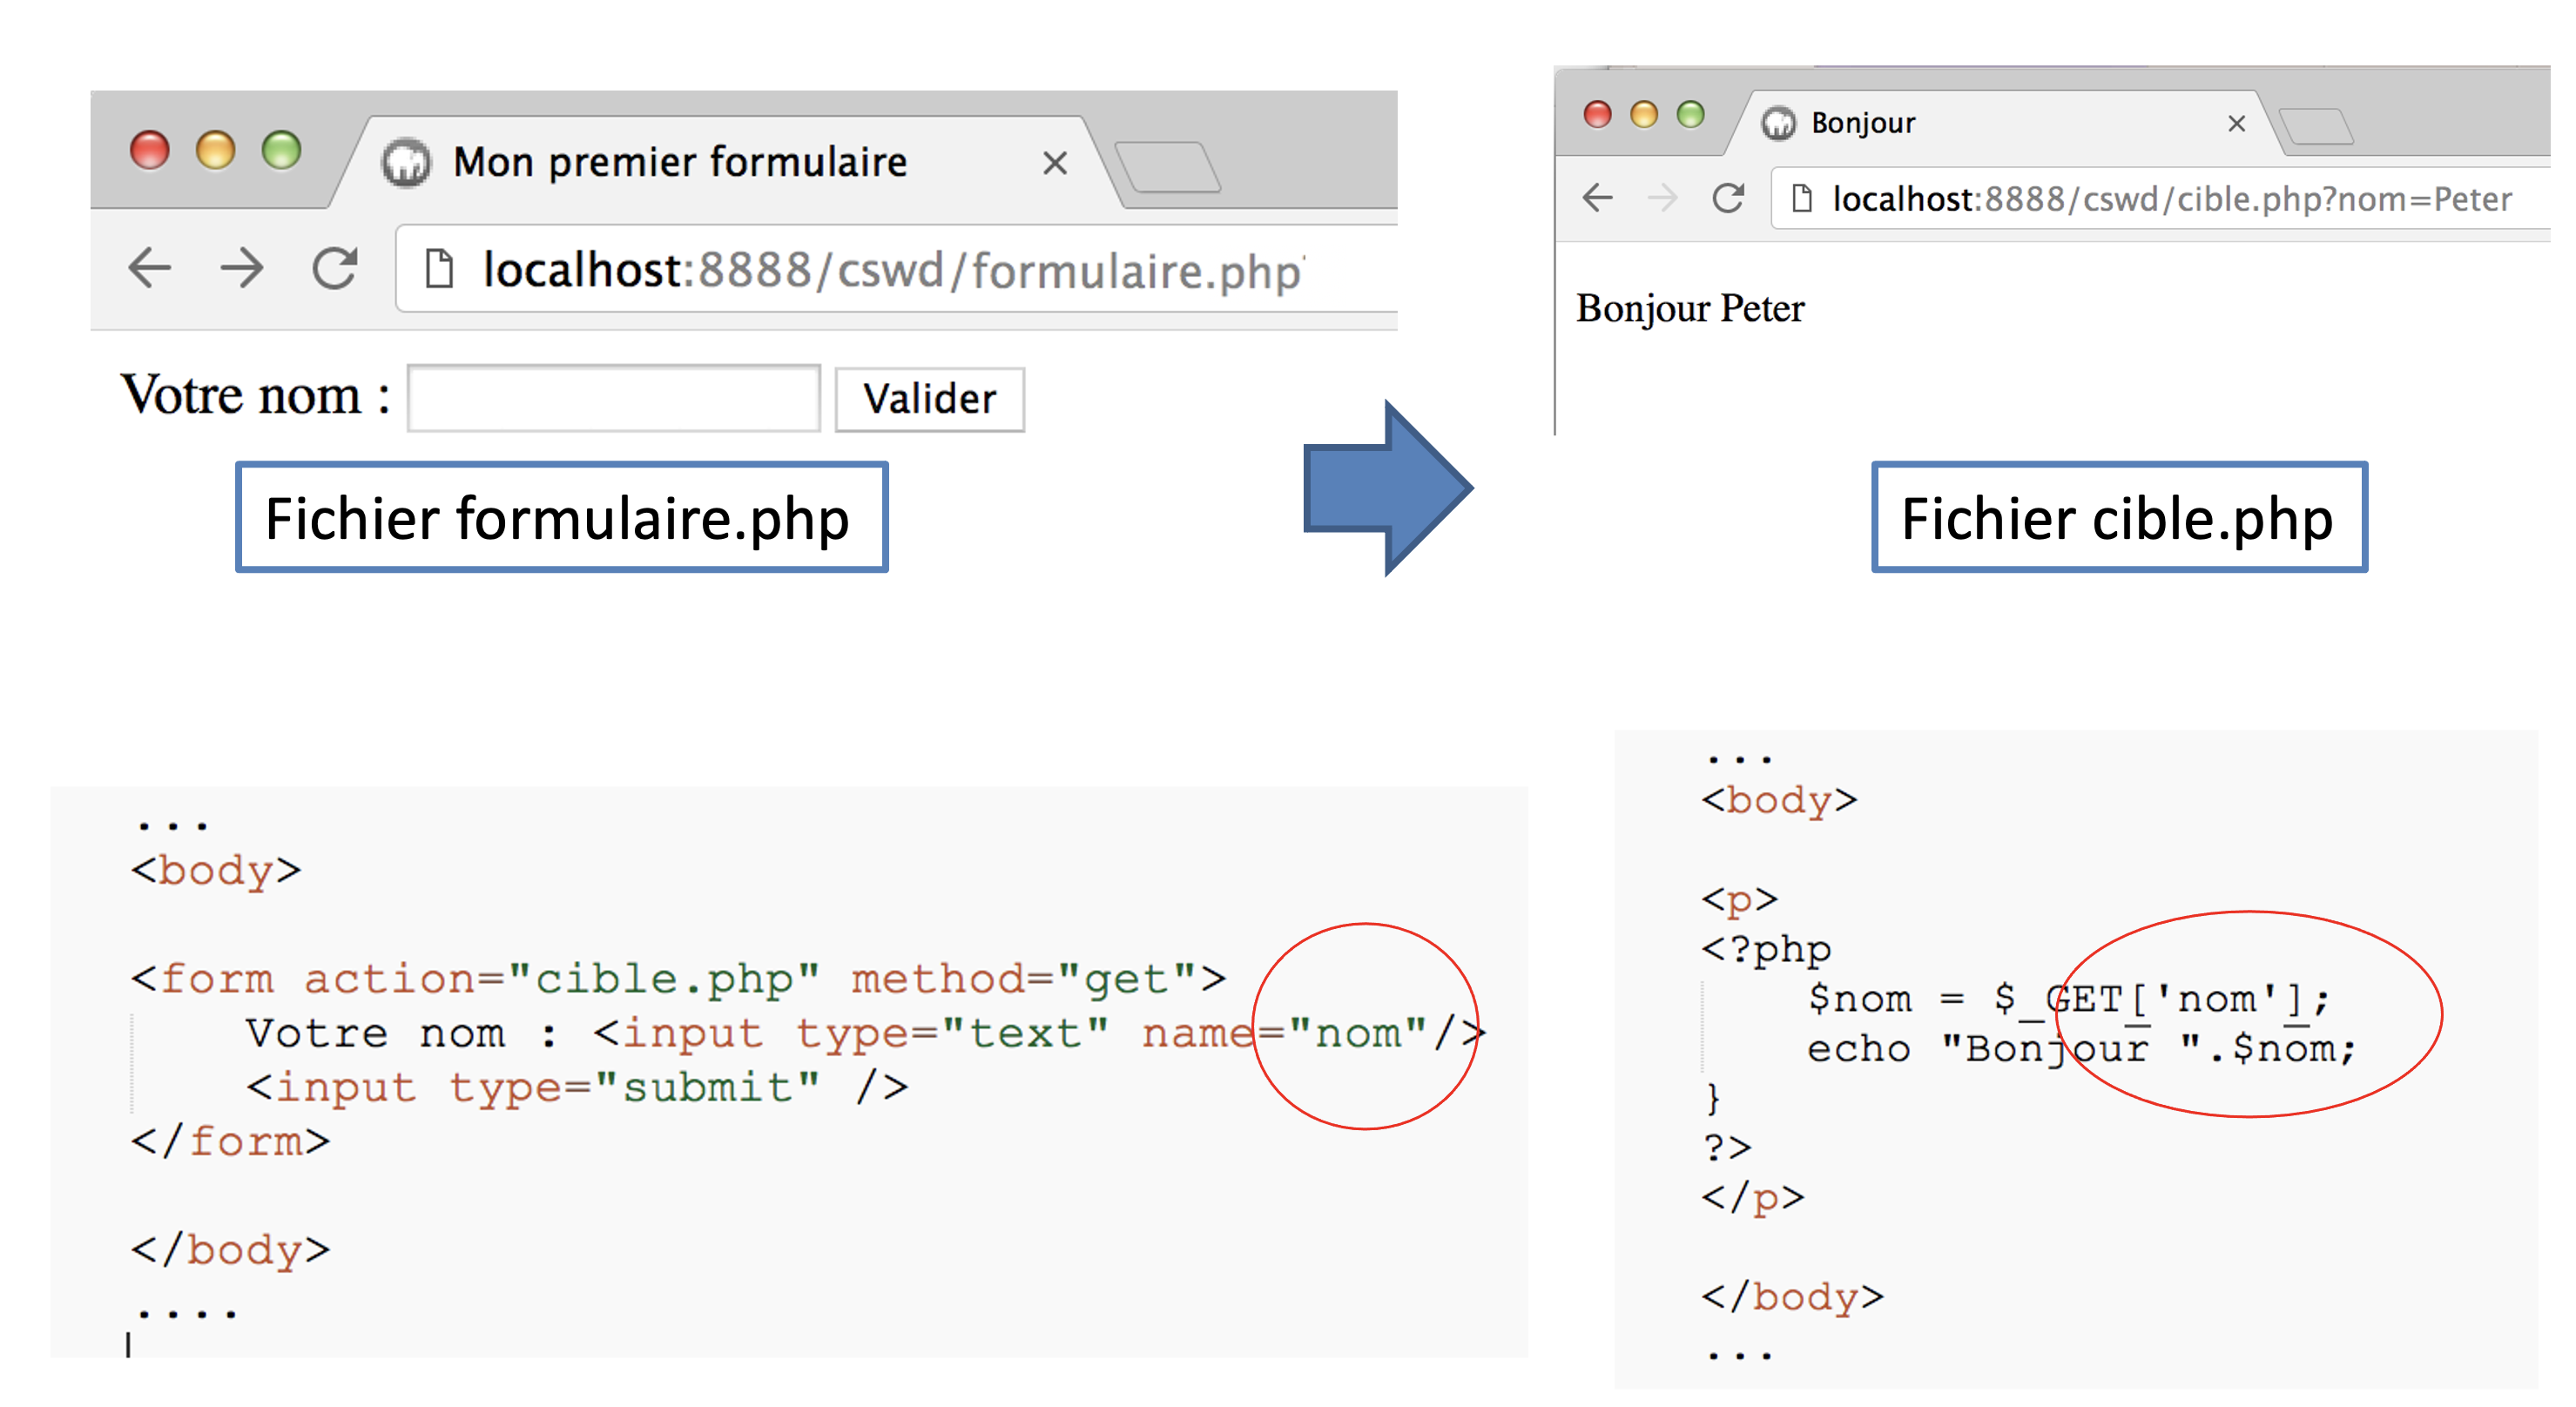Image resolution: width=2576 pixels, height=1407 pixels.
Task: Select the Mon premier formulaire tab
Action: click(x=680, y=162)
